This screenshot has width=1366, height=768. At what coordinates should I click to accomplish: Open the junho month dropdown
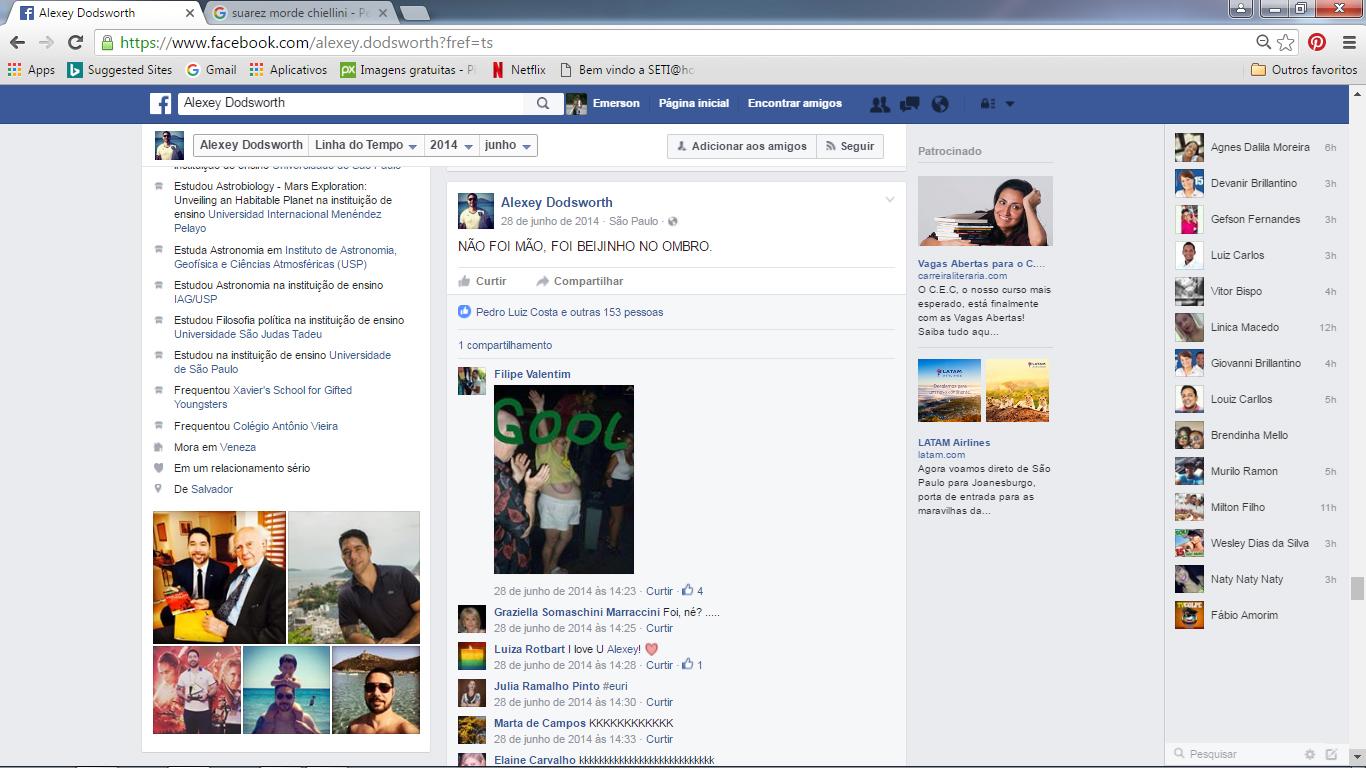coord(509,145)
